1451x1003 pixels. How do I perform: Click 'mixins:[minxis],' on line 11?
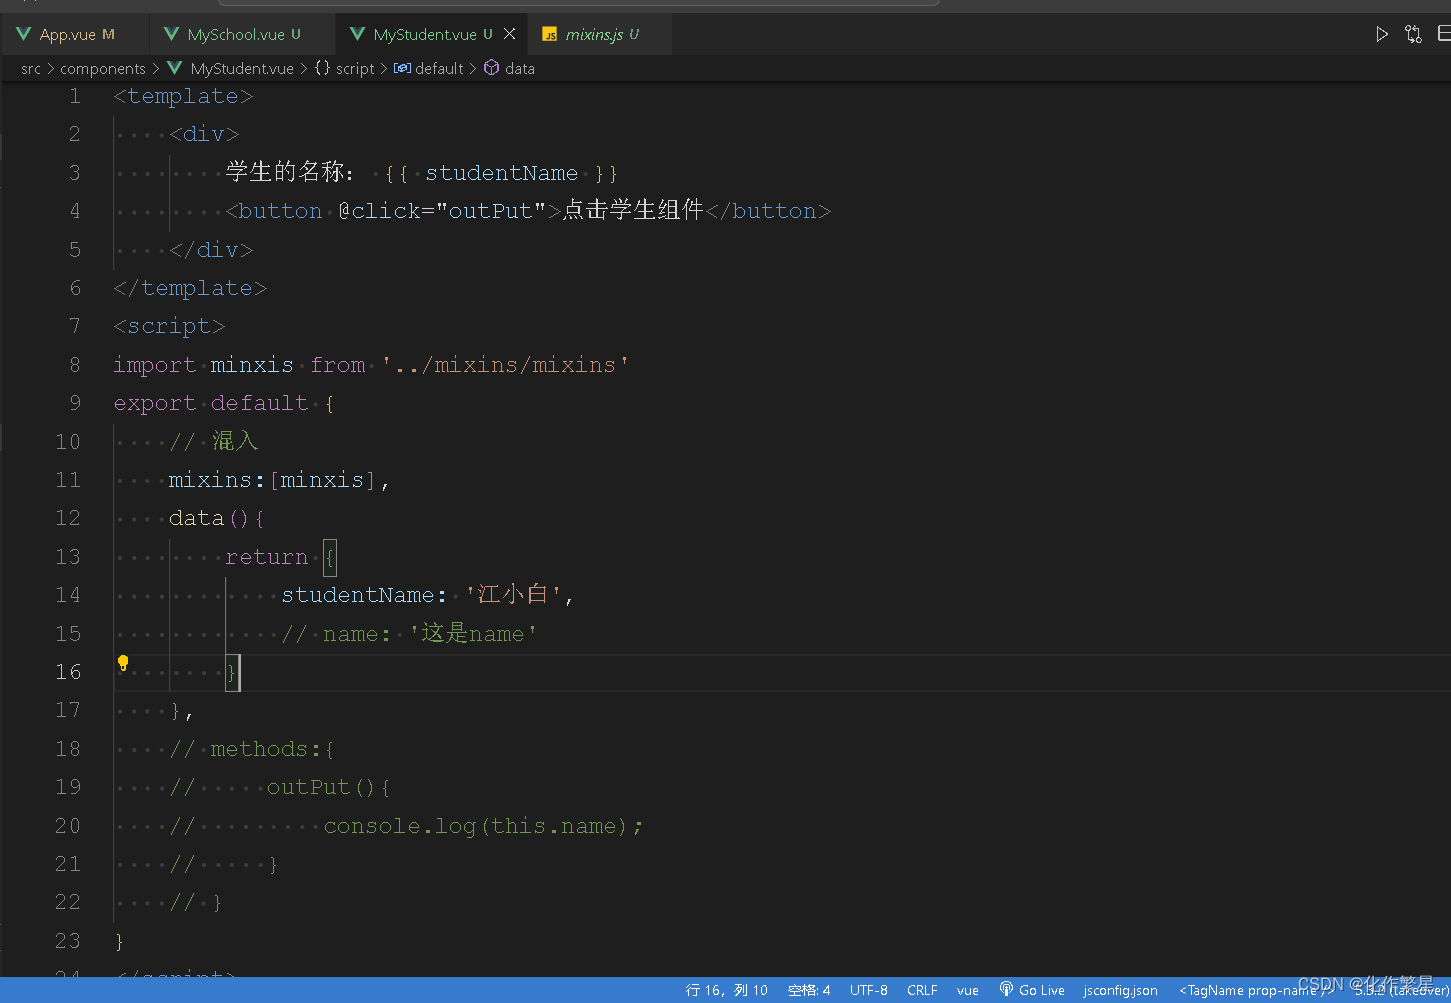[279, 480]
